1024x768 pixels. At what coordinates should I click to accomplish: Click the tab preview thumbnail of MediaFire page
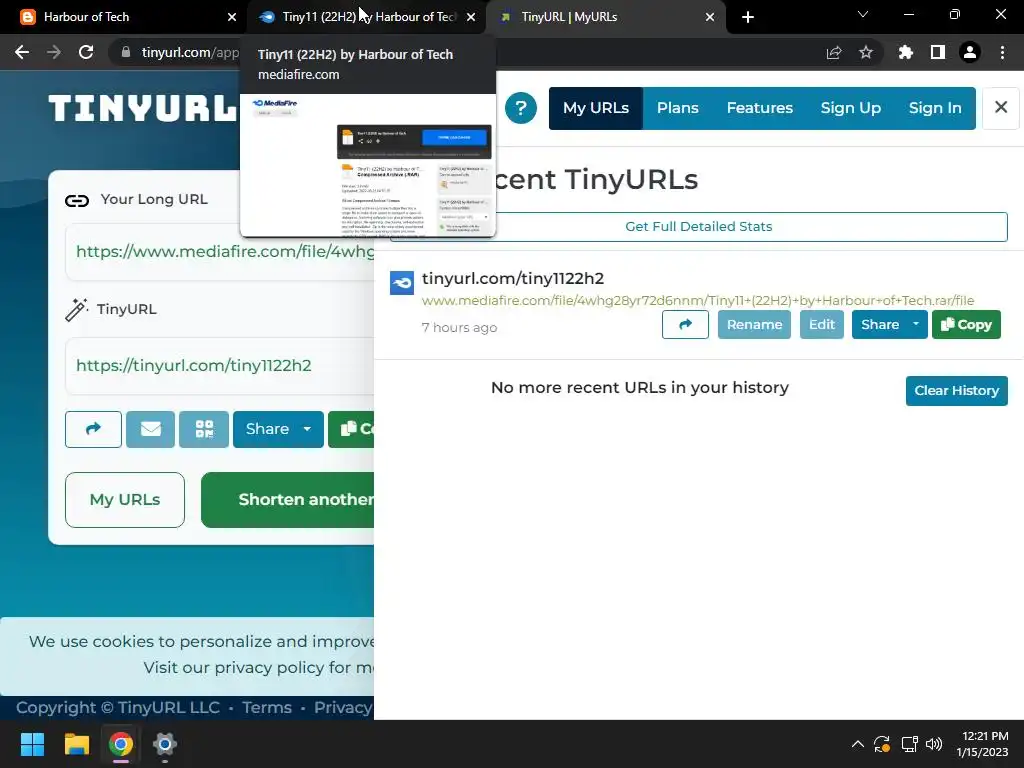tap(368, 165)
